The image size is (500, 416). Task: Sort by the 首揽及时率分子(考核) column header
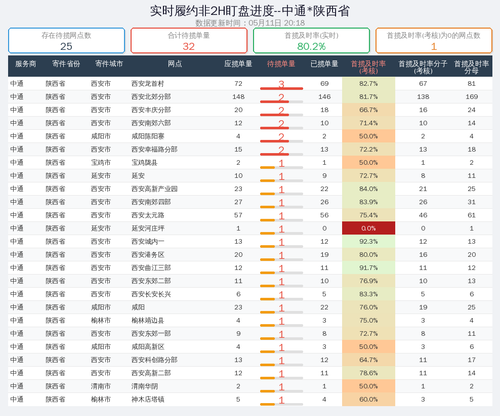tap(423, 67)
